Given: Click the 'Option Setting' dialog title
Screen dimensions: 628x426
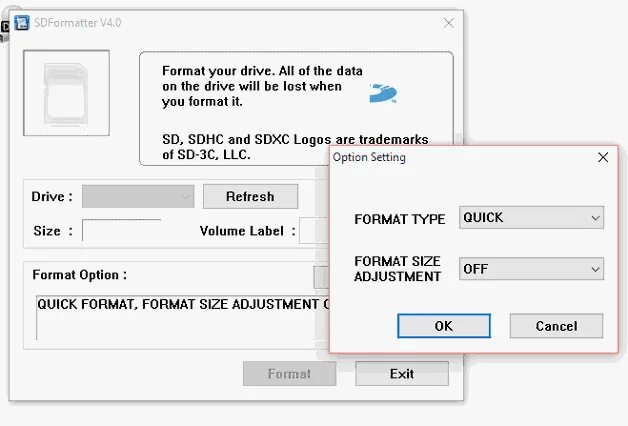Looking at the screenshot, I should tap(369, 157).
